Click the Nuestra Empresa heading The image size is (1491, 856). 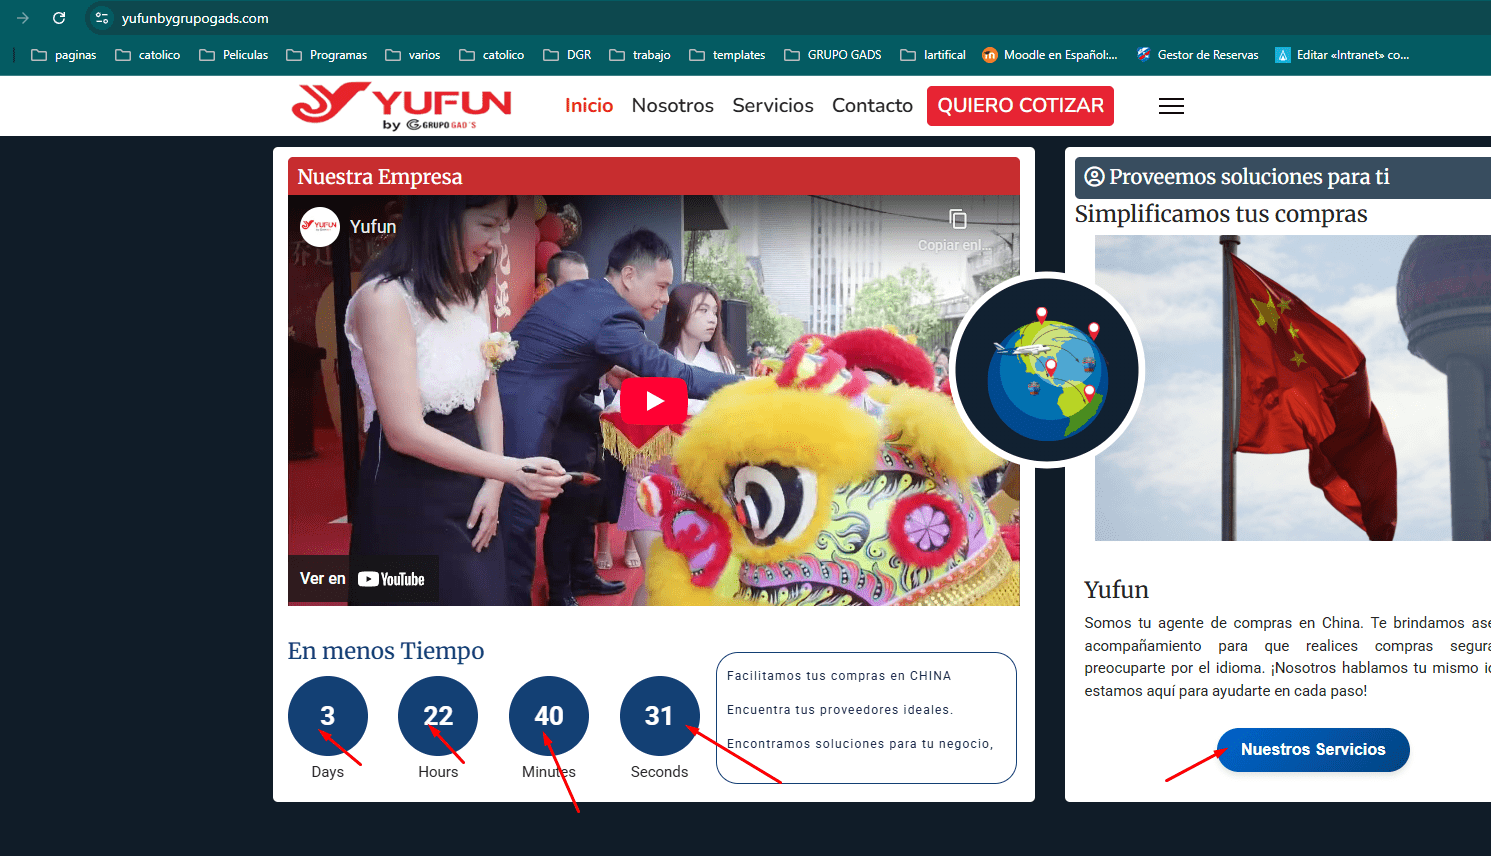click(380, 177)
